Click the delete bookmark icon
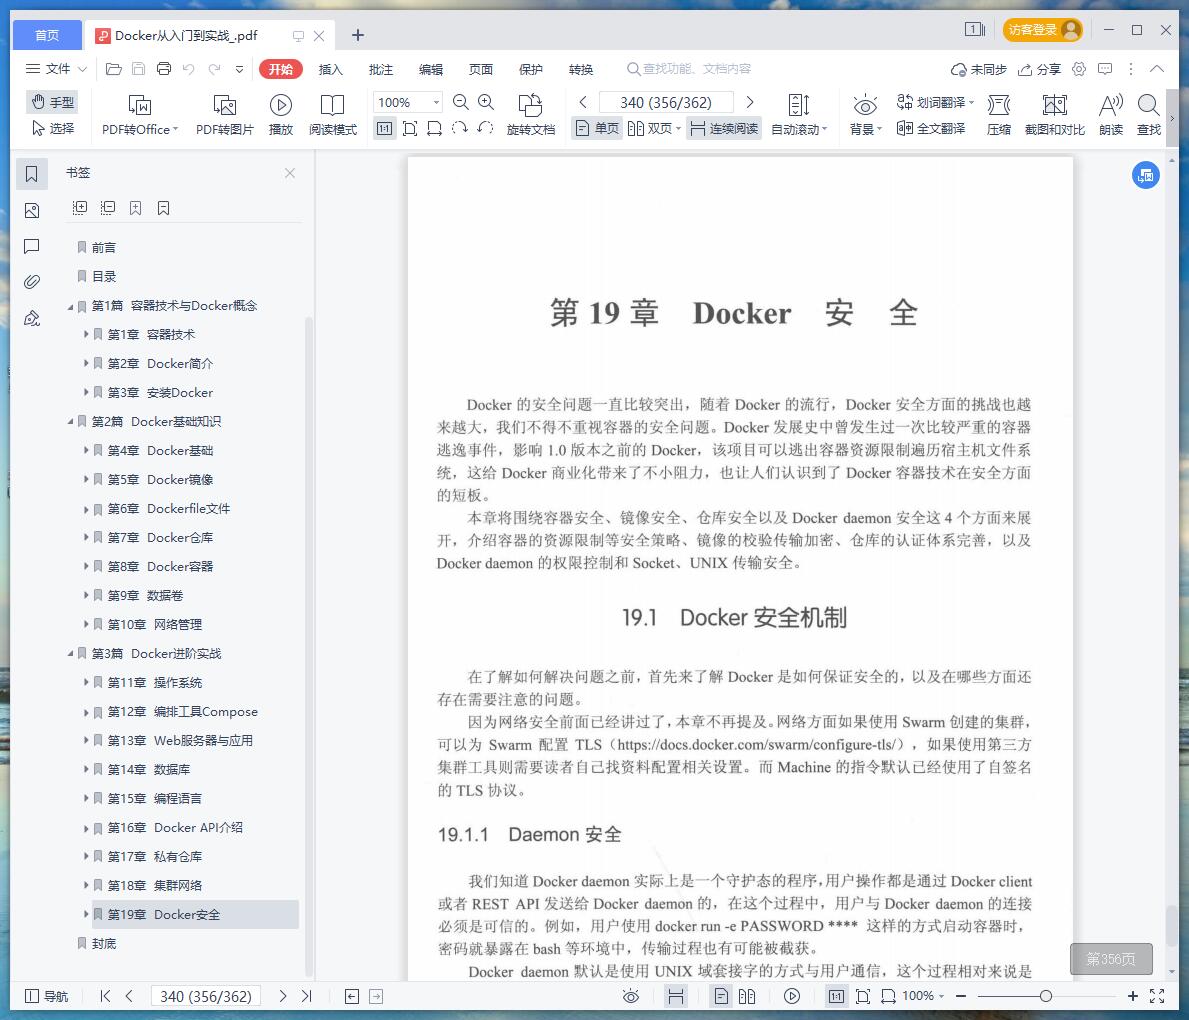Screen dimensions: 1189x1020 (x=164, y=208)
